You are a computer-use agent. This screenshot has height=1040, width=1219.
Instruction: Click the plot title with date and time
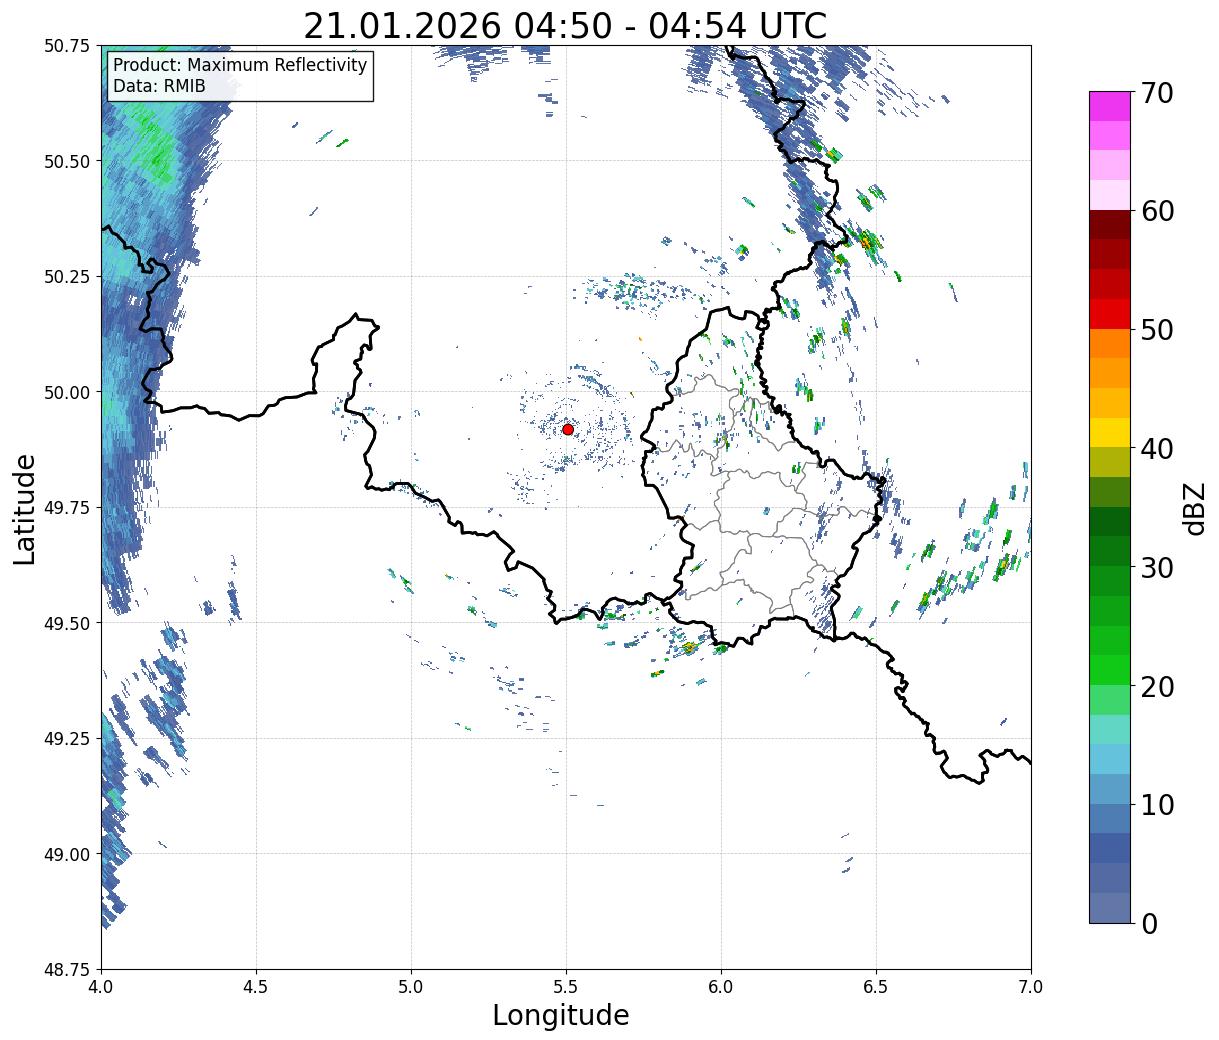[x=565, y=25]
